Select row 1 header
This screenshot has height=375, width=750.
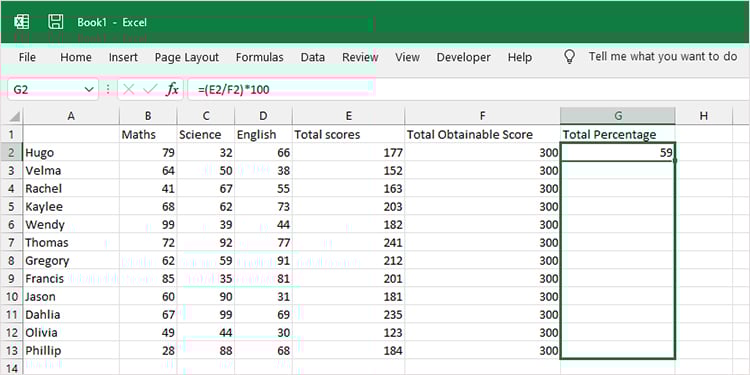click(x=11, y=134)
